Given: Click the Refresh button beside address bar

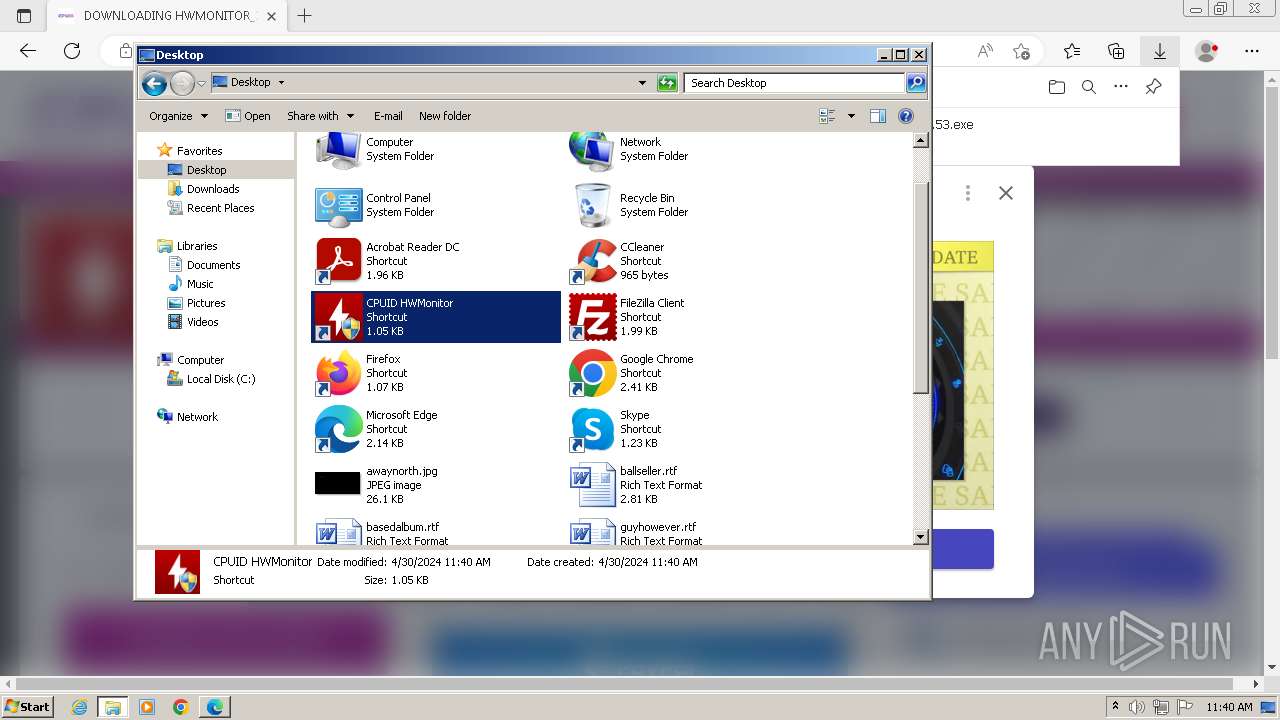Looking at the screenshot, I should click(667, 83).
